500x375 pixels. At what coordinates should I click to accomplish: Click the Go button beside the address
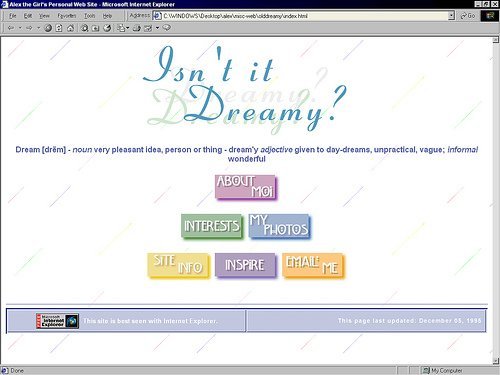click(x=468, y=16)
